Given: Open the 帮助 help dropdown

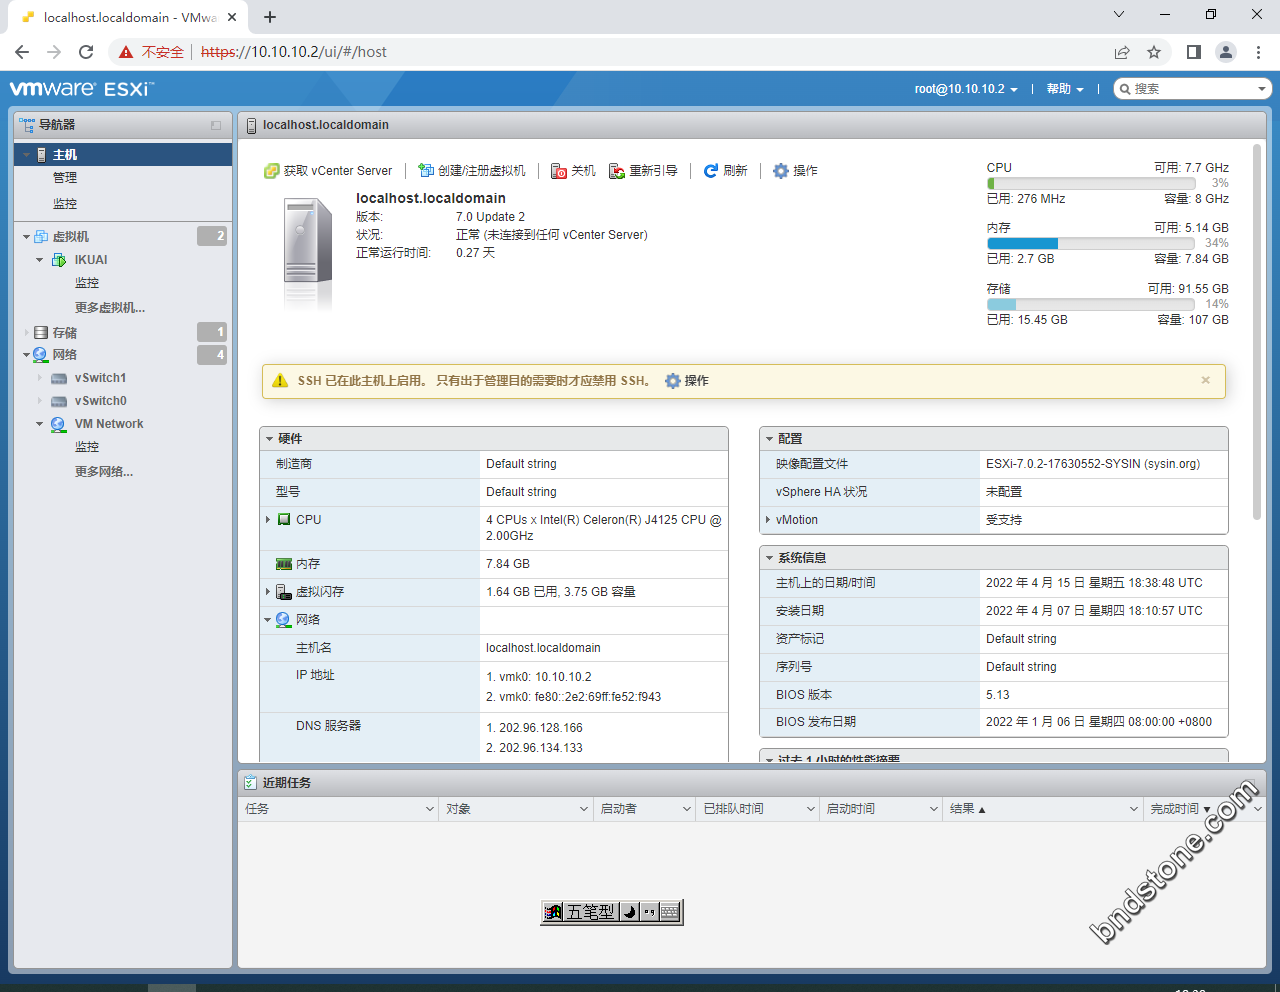Looking at the screenshot, I should 1065,89.
